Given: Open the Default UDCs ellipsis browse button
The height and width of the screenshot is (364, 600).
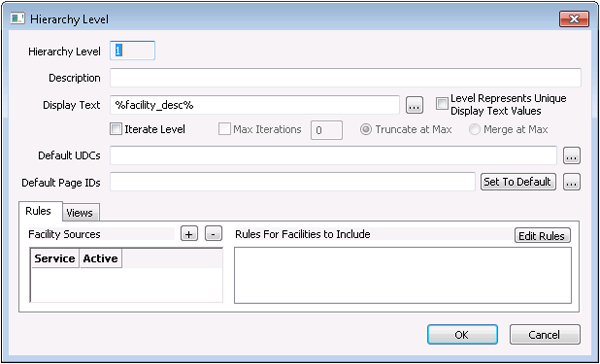Looking at the screenshot, I should (x=572, y=156).
